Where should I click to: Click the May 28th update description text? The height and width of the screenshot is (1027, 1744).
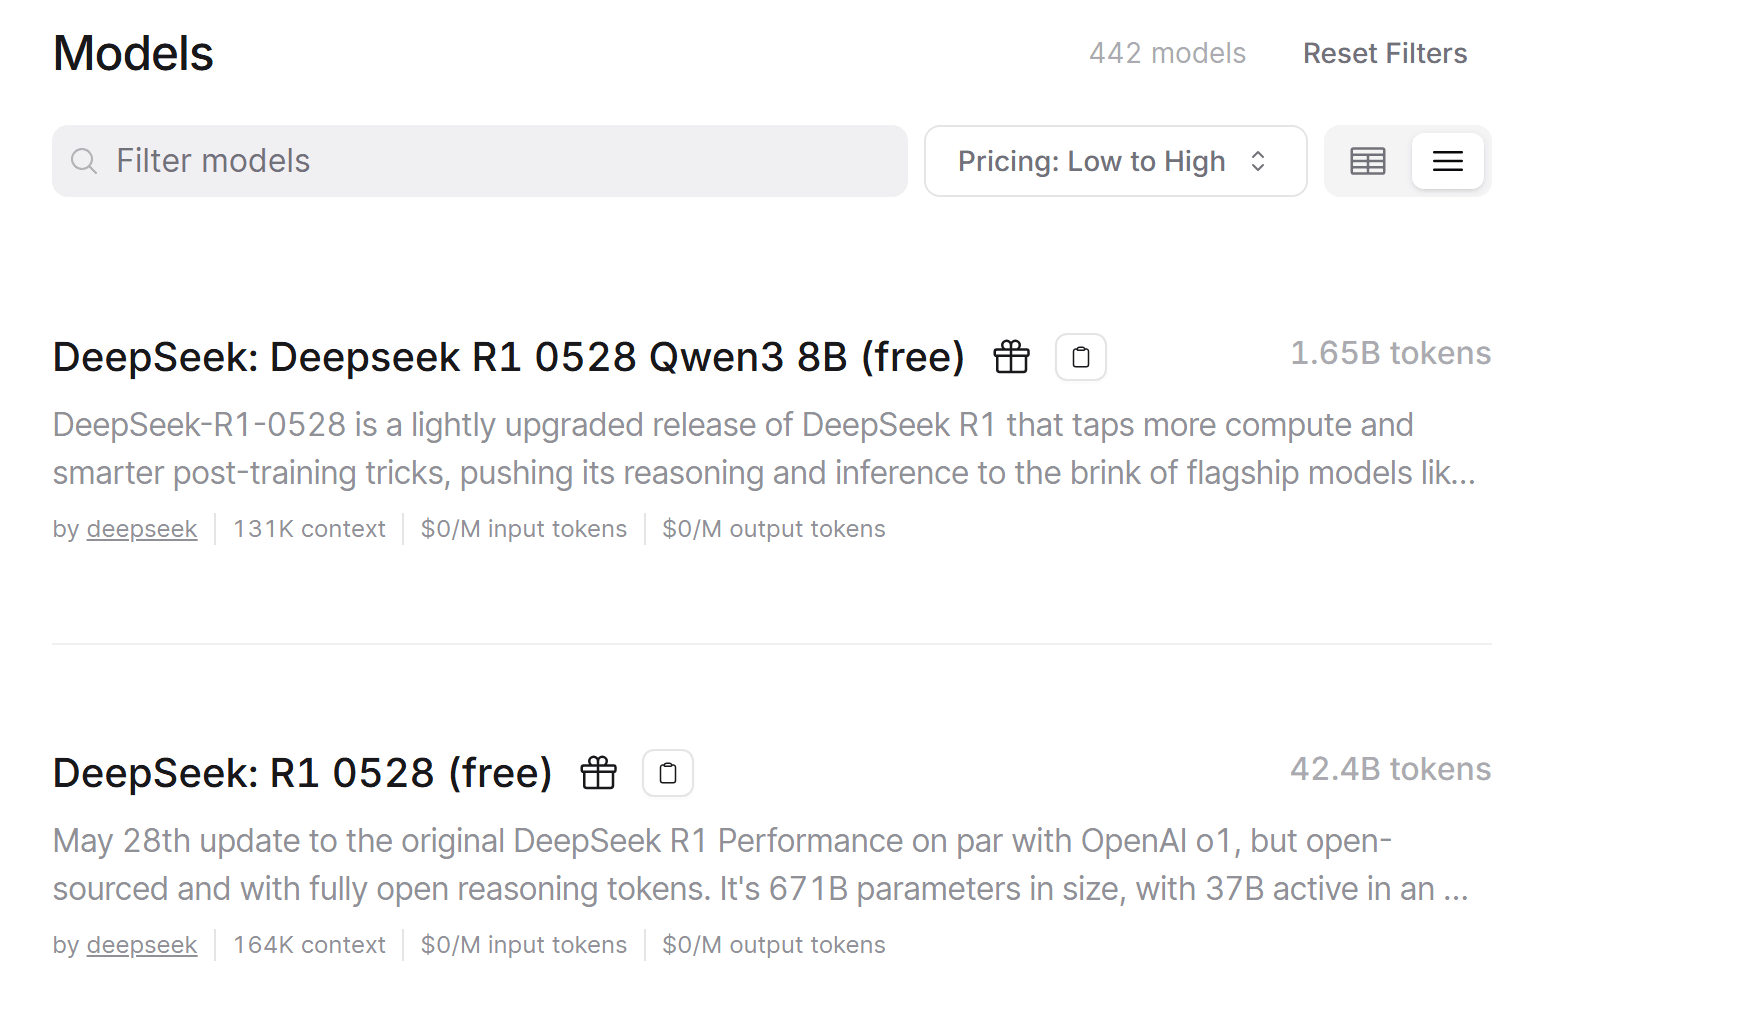coord(761,865)
